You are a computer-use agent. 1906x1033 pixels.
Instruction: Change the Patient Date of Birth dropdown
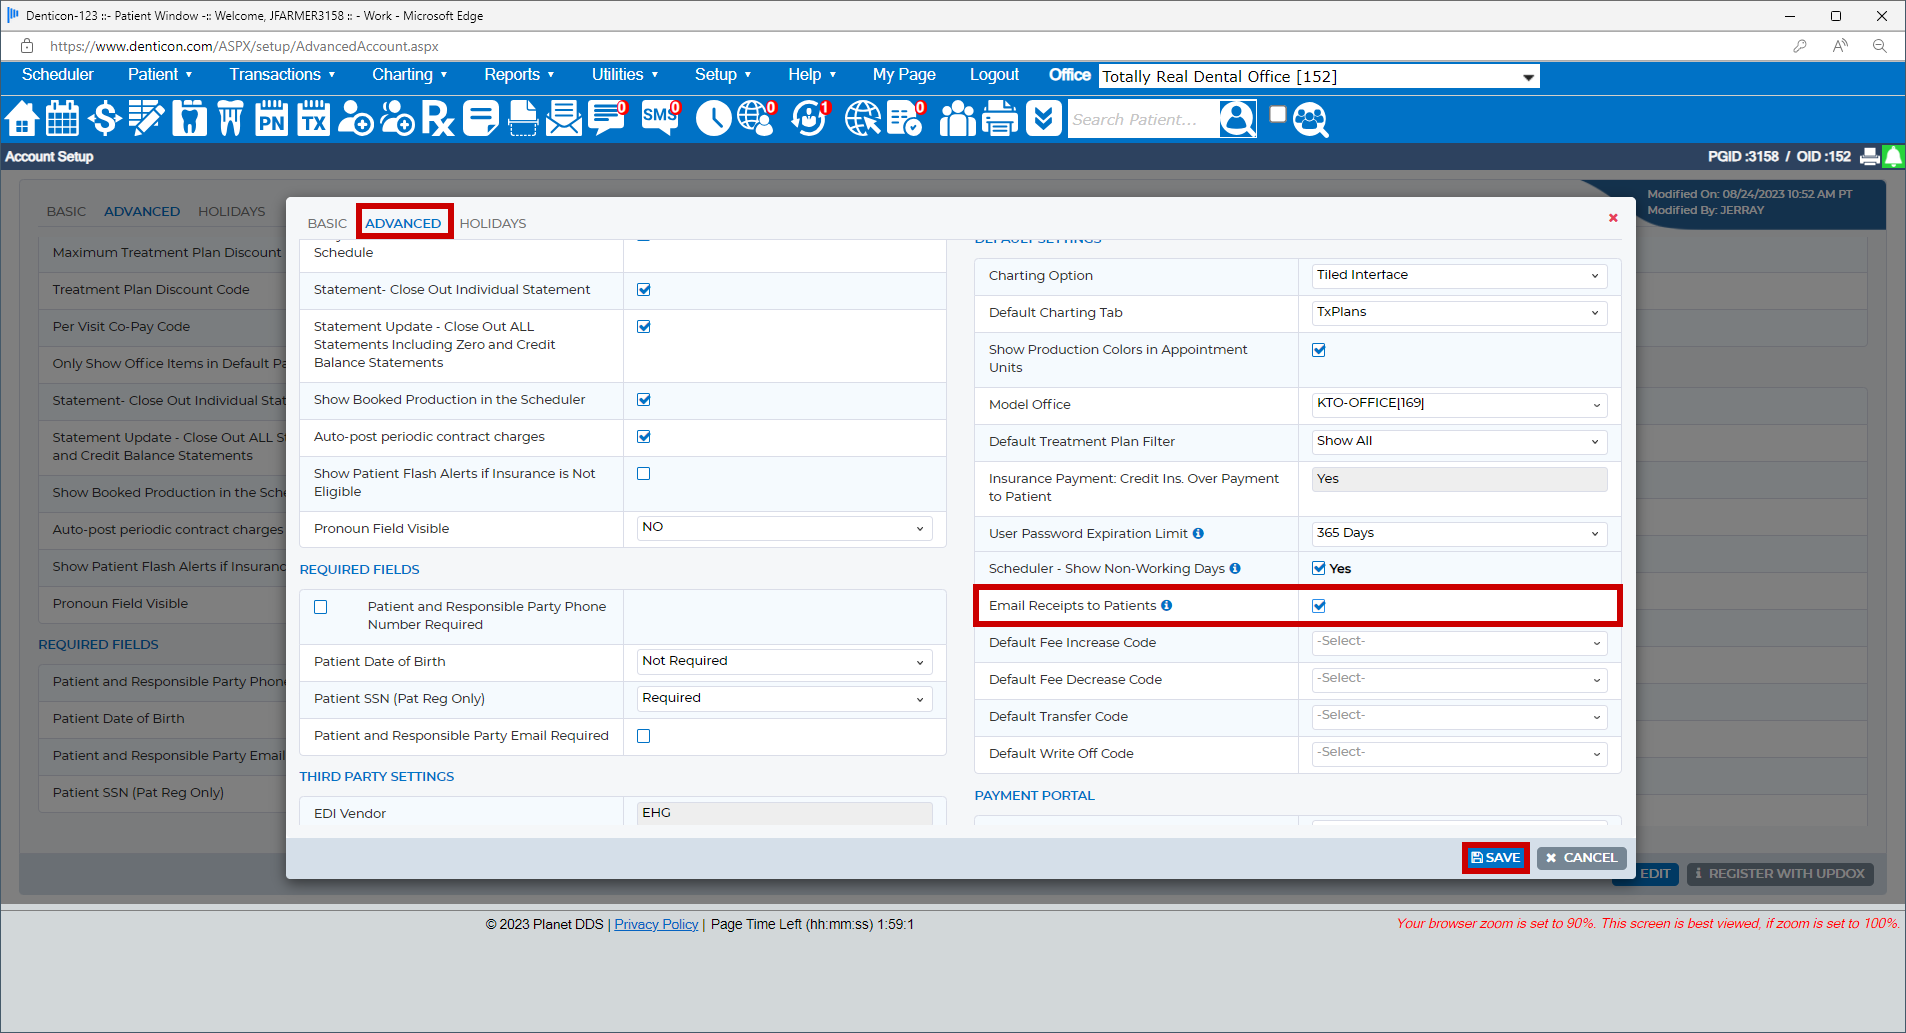[x=783, y=661]
